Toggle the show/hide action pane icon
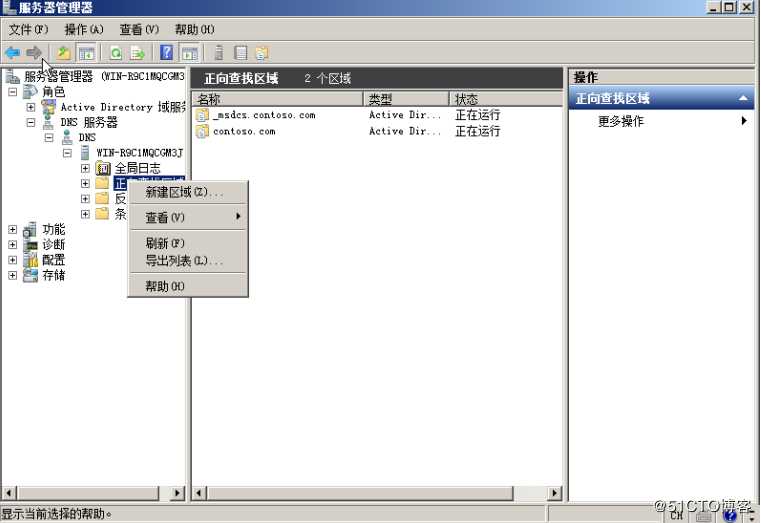This screenshot has height=523, width=761. pyautogui.click(x=190, y=52)
